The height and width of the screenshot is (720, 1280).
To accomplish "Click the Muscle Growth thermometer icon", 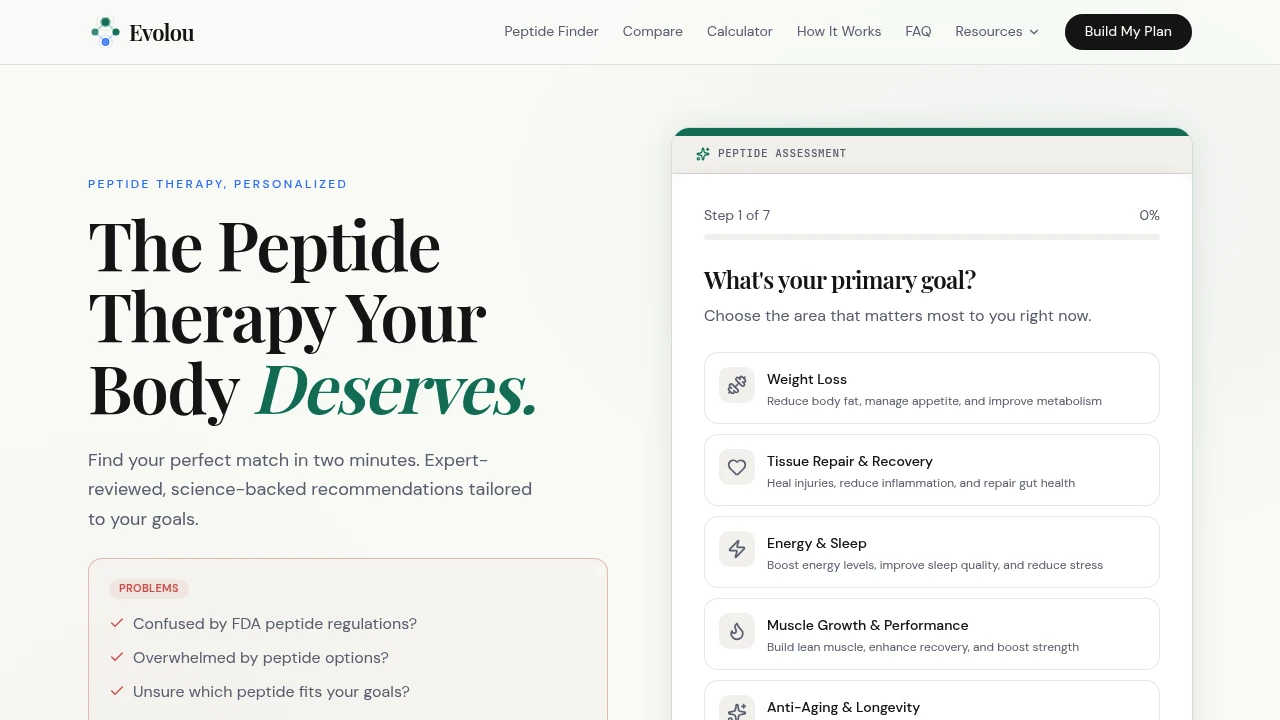I will pos(737,631).
